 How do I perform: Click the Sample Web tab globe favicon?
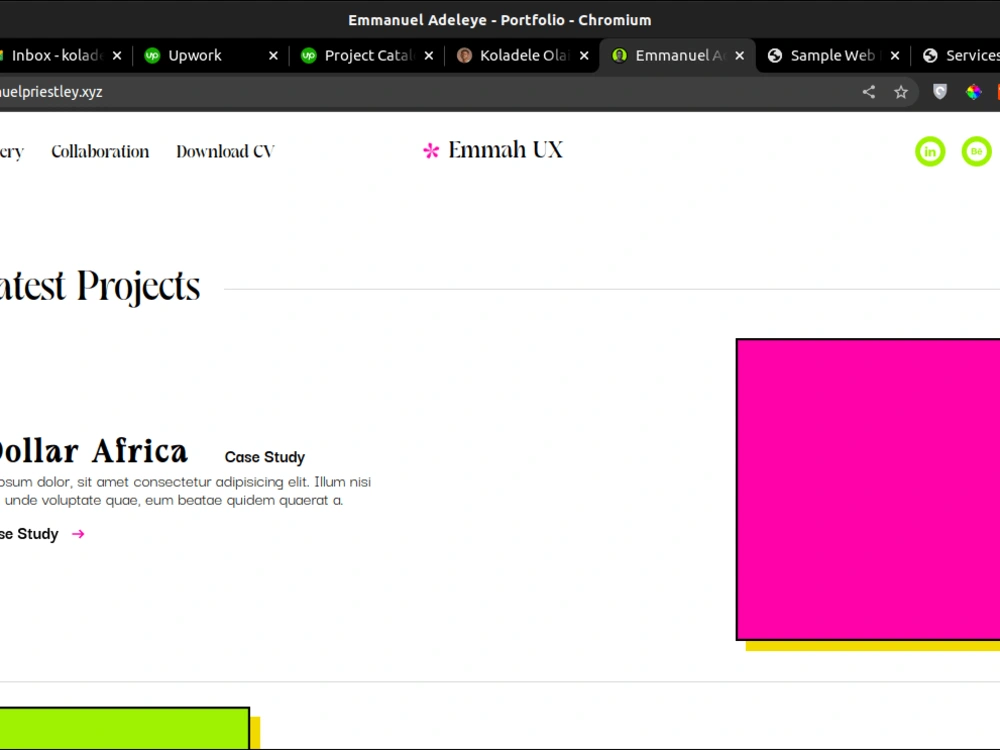775,55
